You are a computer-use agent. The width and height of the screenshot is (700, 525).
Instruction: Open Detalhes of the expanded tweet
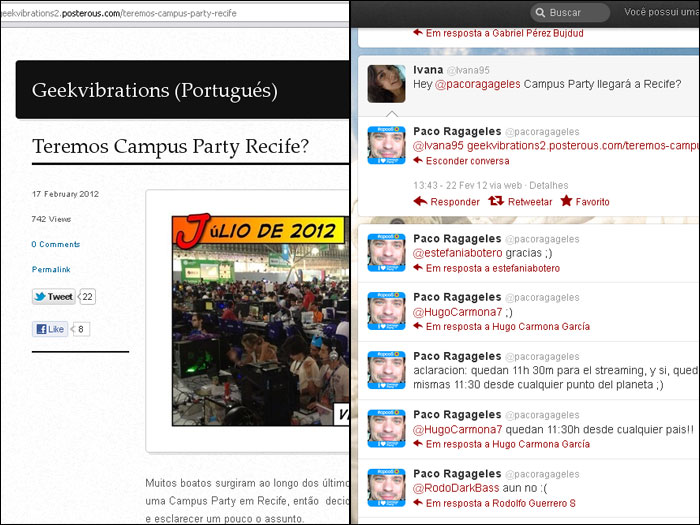pyautogui.click(x=549, y=185)
